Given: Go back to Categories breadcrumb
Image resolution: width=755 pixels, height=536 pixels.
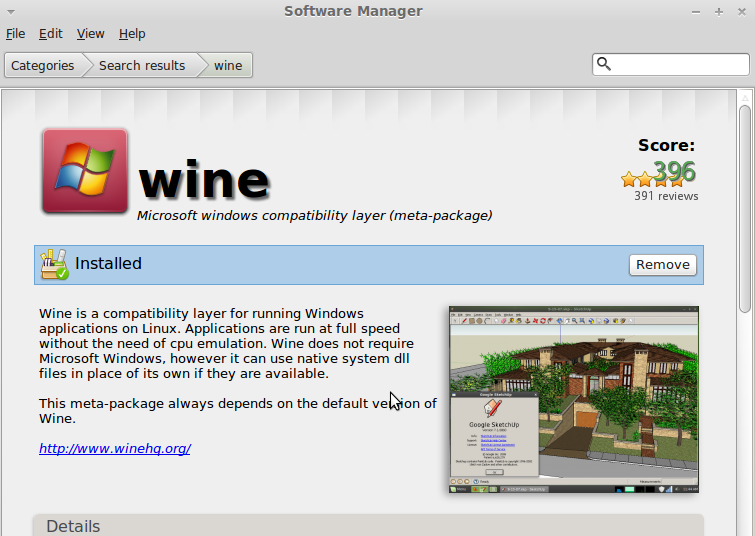Looking at the screenshot, I should (x=42, y=65).
